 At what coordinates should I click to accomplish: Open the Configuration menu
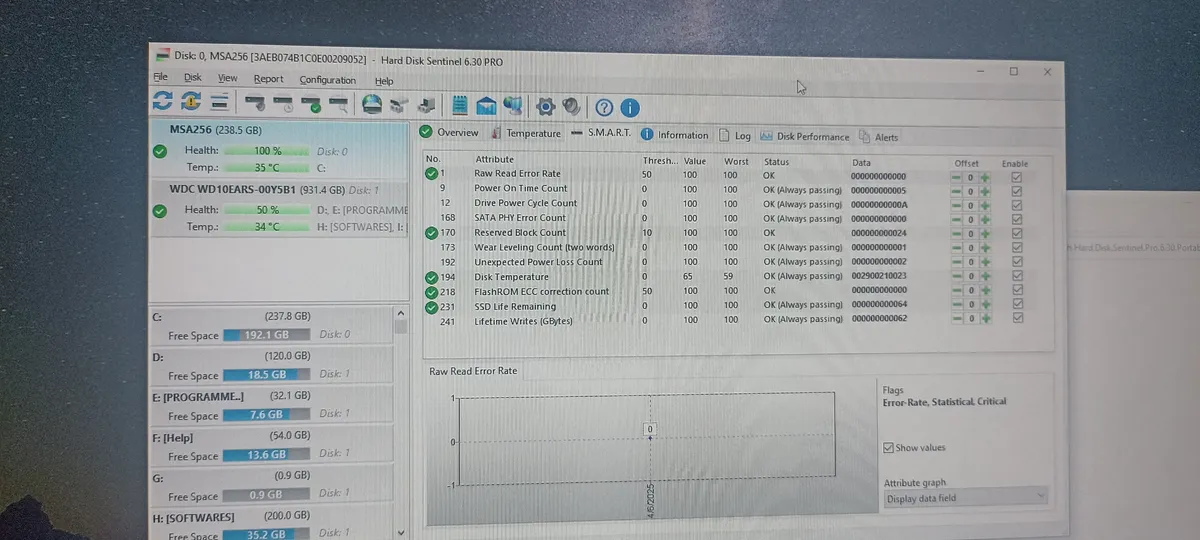[x=327, y=80]
